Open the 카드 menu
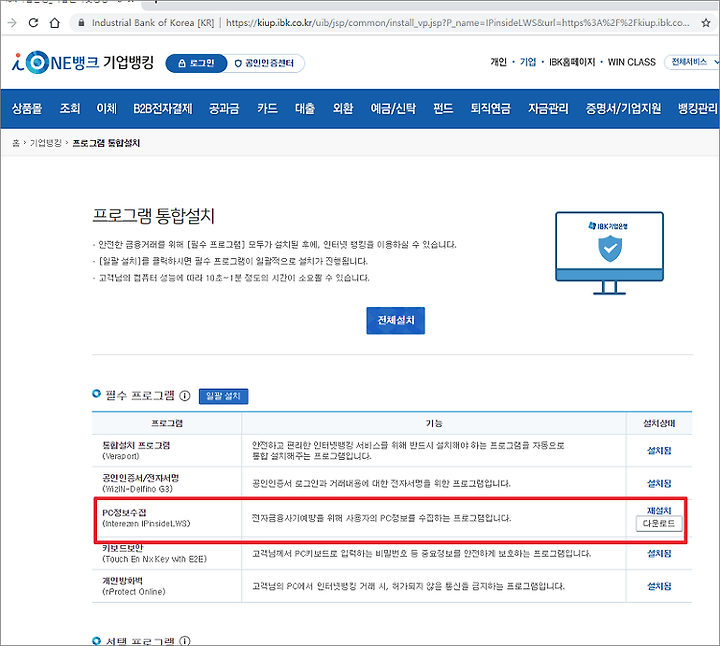Viewport: 720px width, 646px height. point(267,109)
